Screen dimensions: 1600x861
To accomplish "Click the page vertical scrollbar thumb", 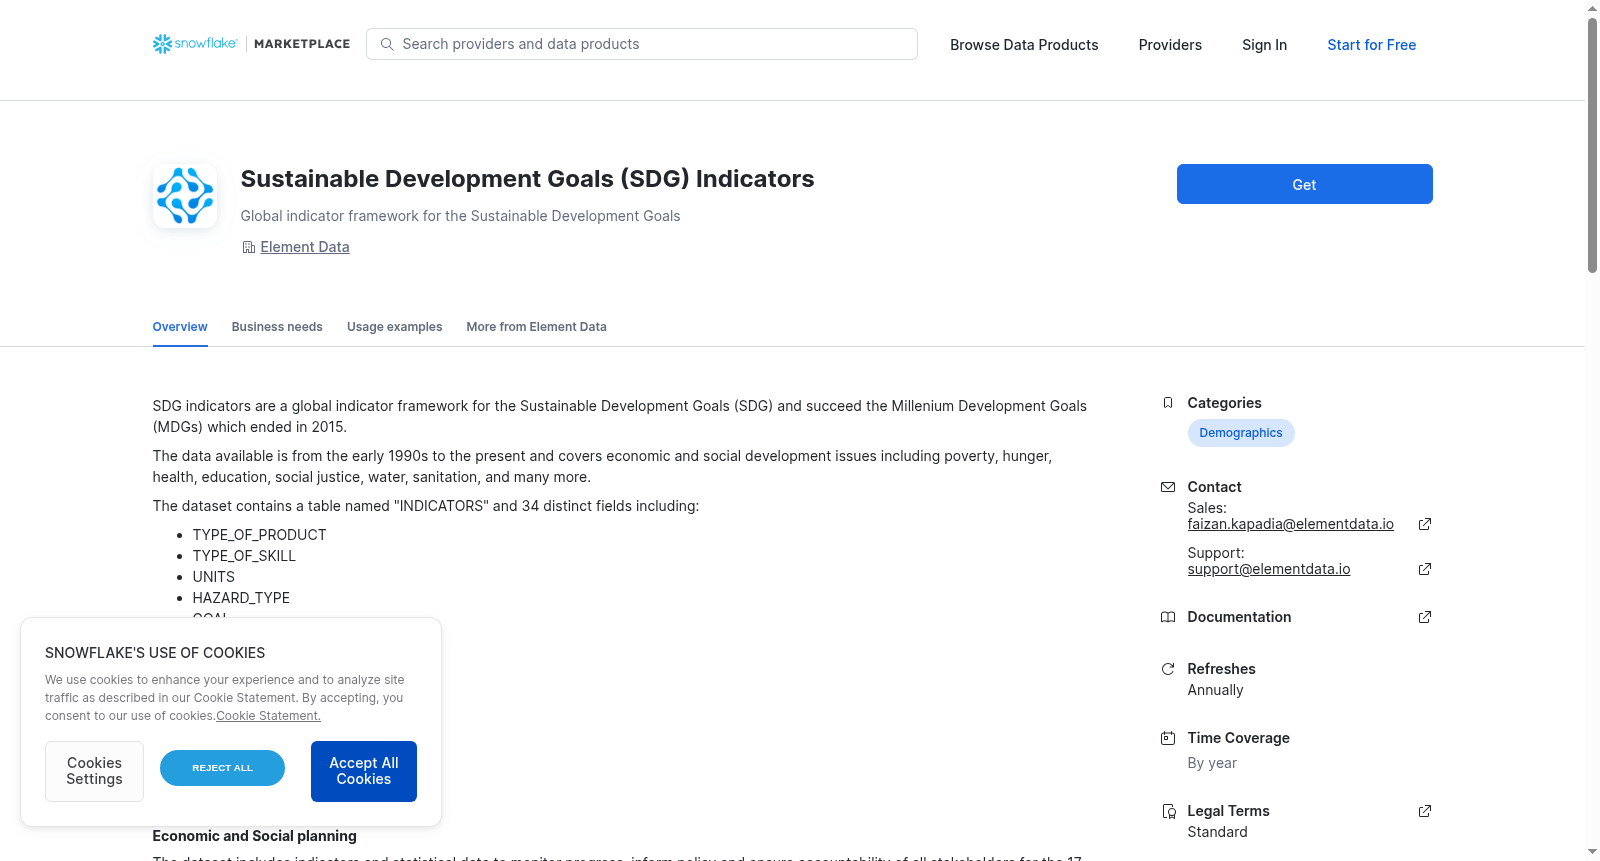I will [x=1592, y=145].
